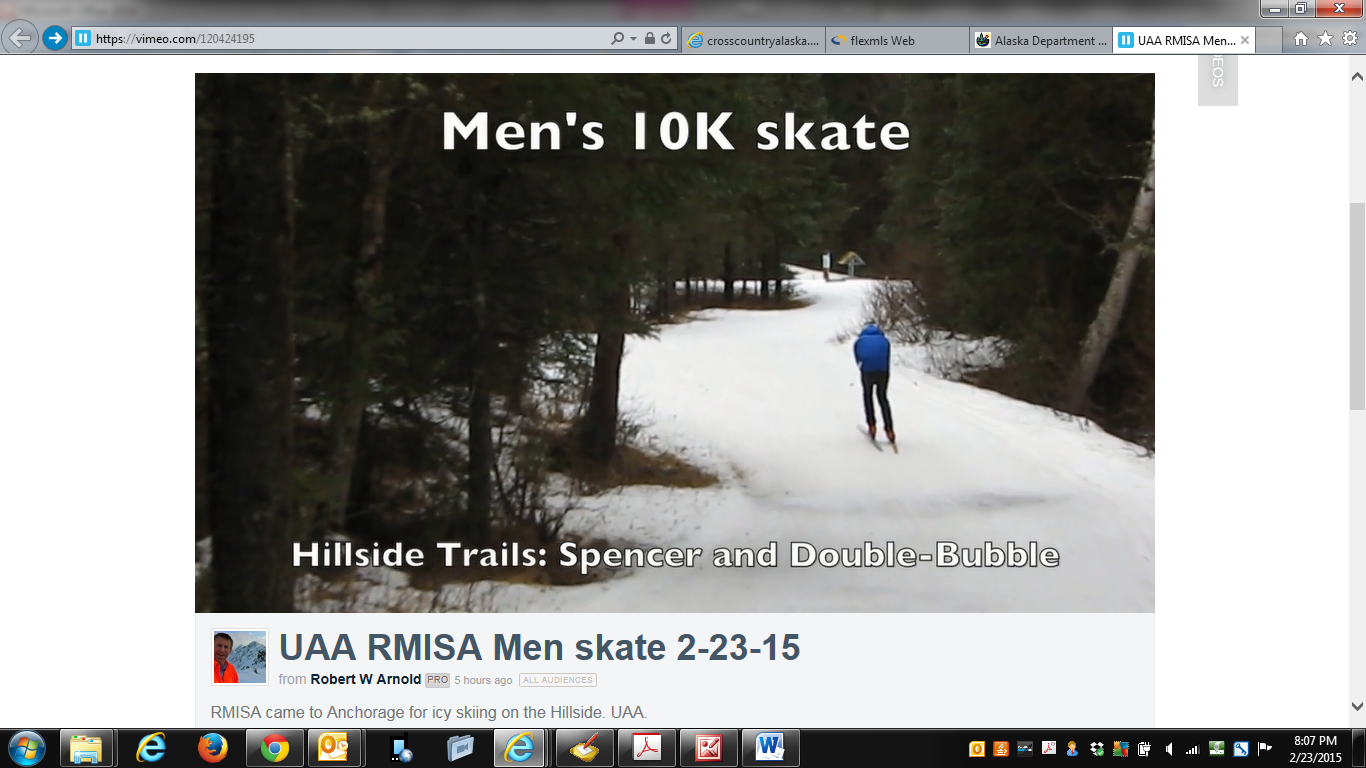
Task: Open Microsoft Word from the taskbar
Action: (x=770, y=747)
